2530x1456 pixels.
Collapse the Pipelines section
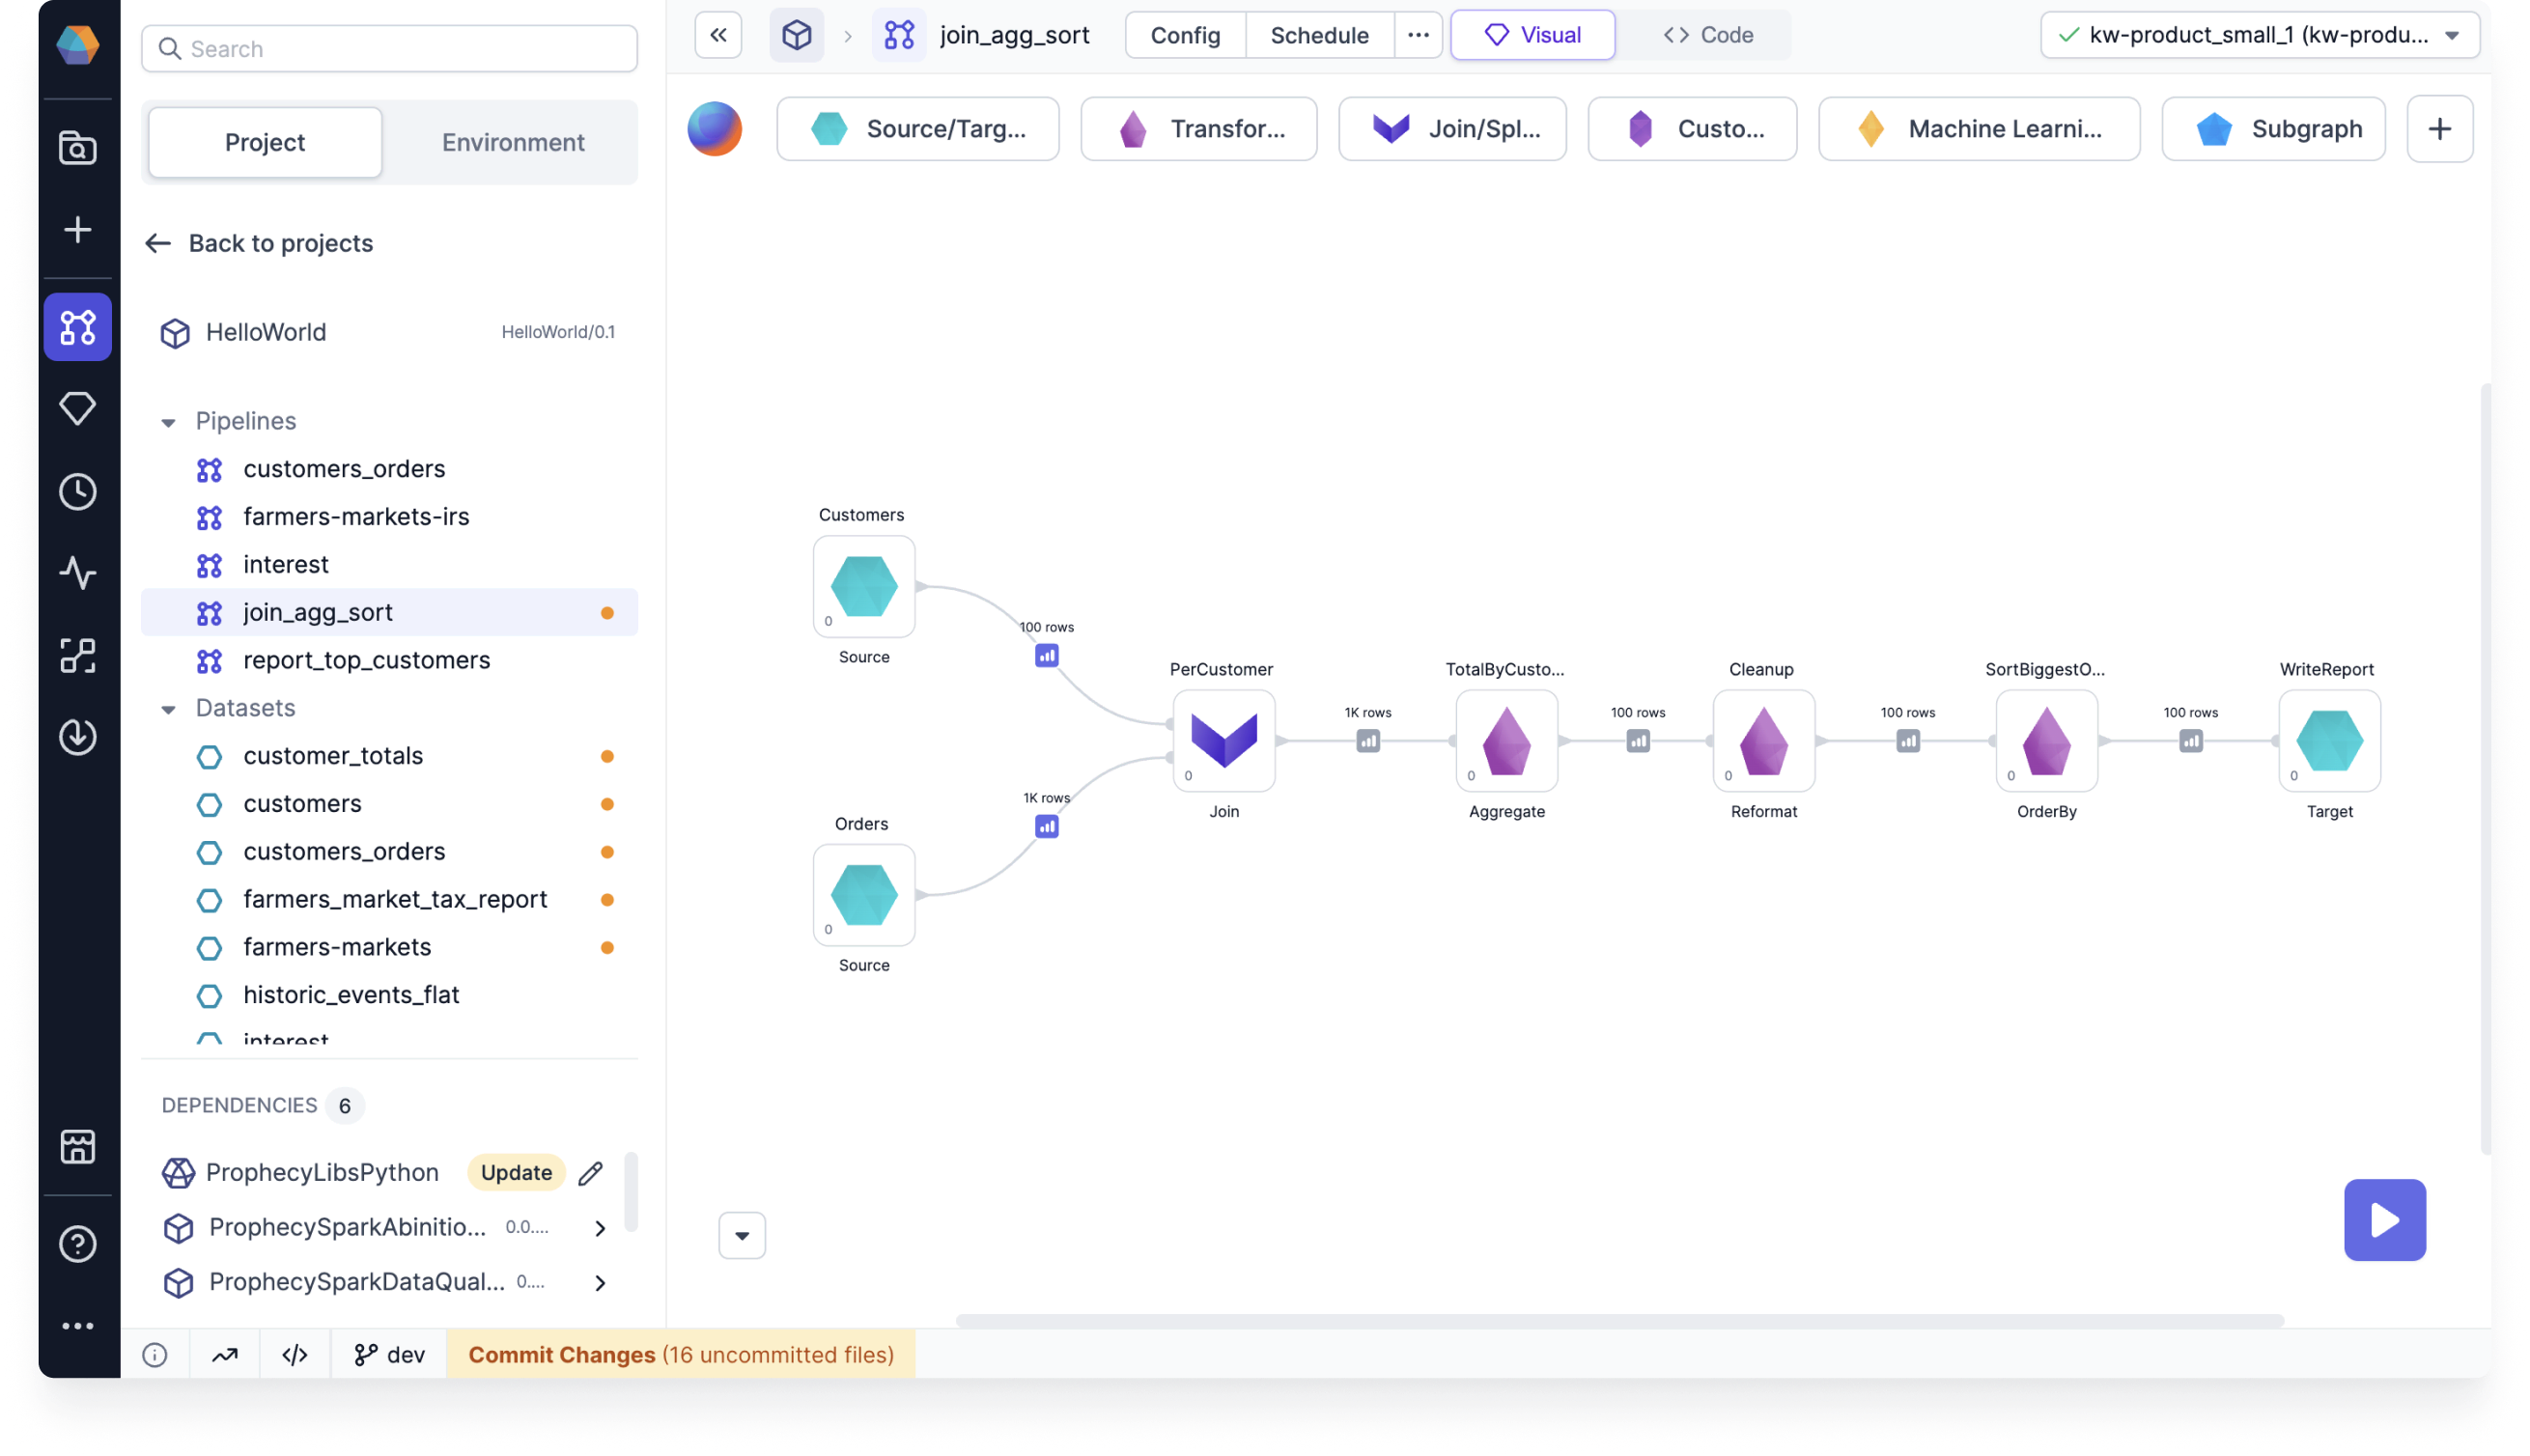pos(168,421)
